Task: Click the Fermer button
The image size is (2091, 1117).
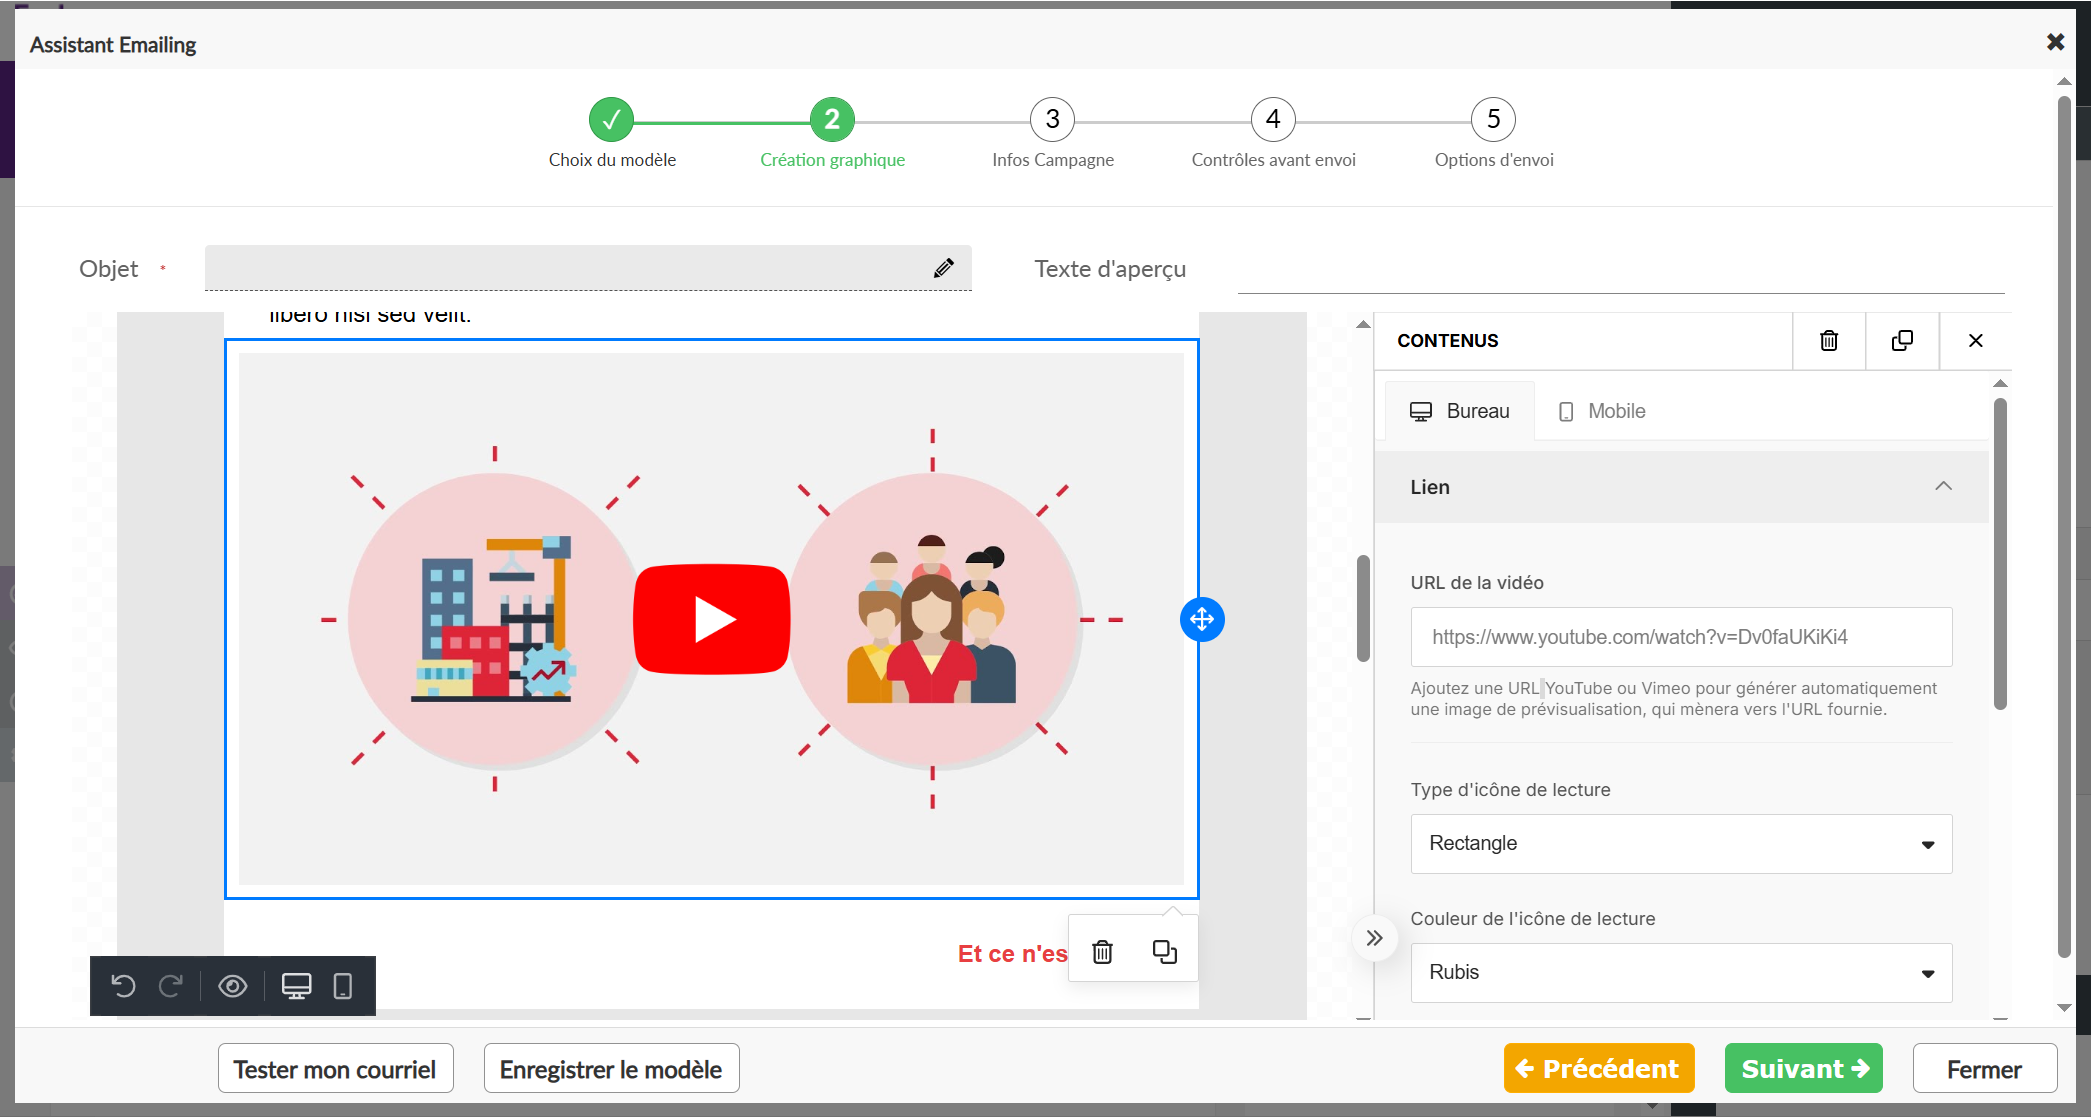Action: pos(1984,1069)
